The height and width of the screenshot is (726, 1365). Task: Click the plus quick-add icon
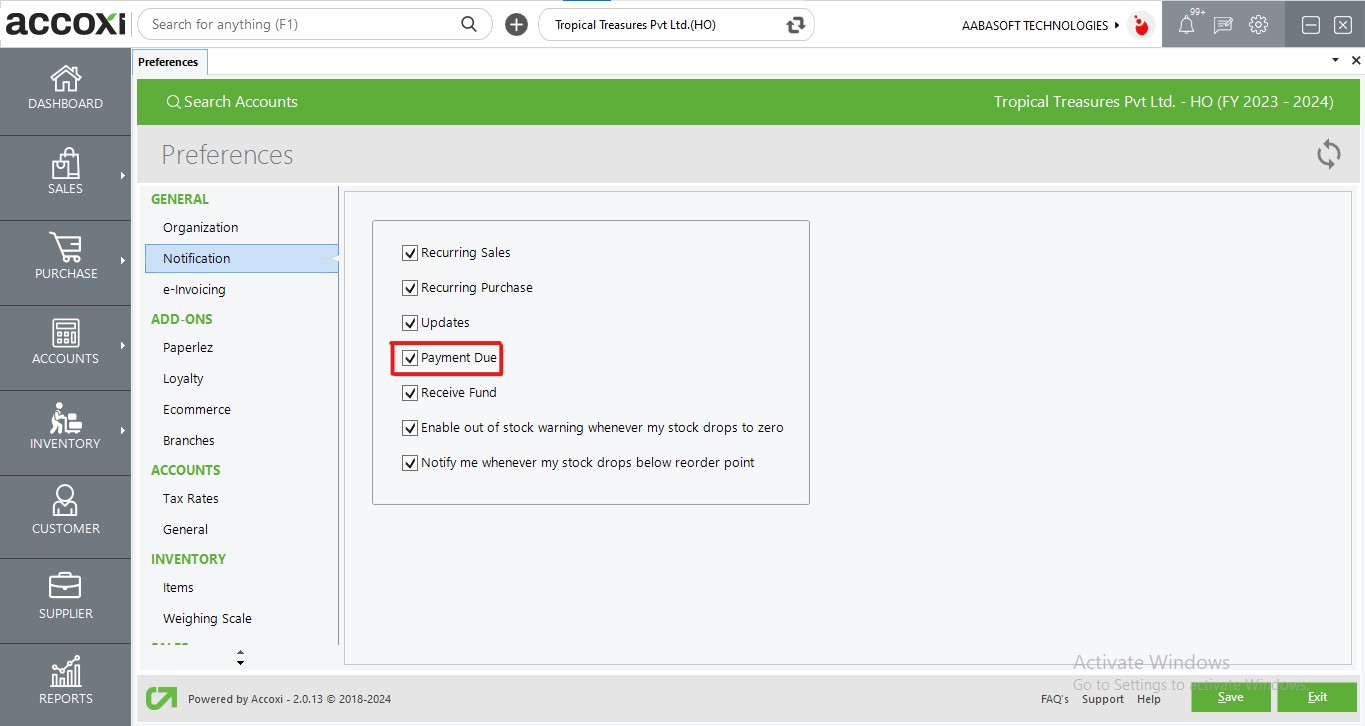(516, 25)
